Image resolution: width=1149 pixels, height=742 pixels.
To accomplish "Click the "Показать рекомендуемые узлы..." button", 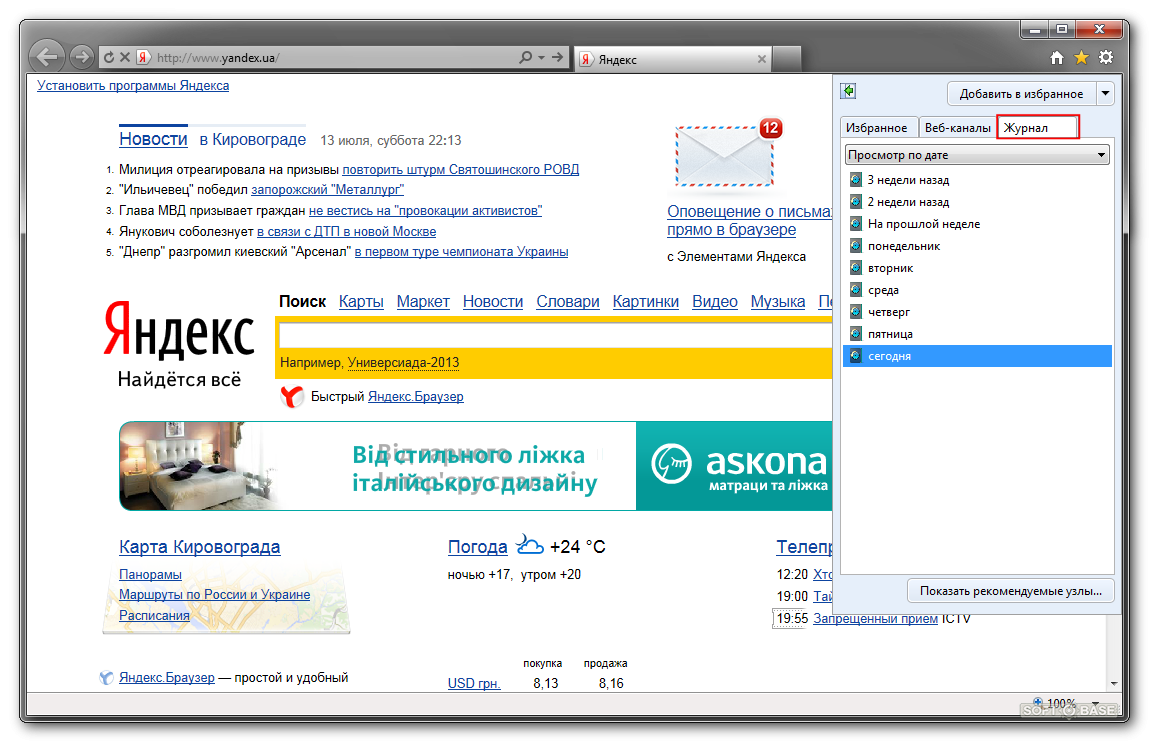I will (1010, 590).
